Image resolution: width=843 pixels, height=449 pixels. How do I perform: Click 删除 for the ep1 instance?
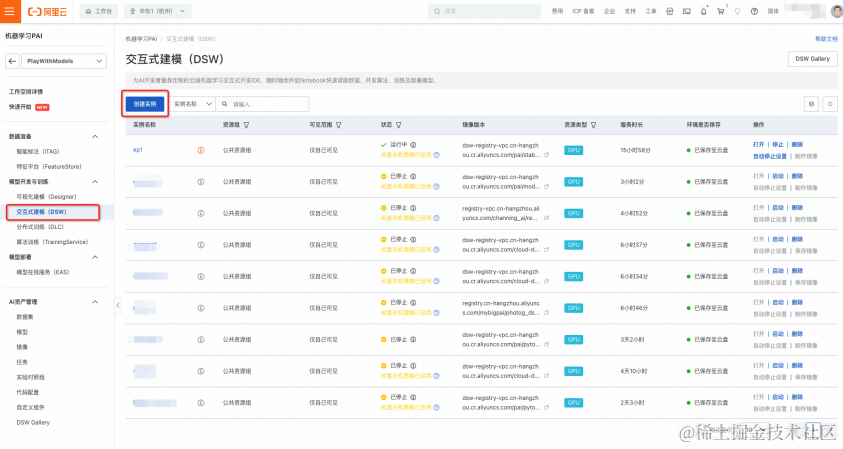pyautogui.click(x=797, y=145)
